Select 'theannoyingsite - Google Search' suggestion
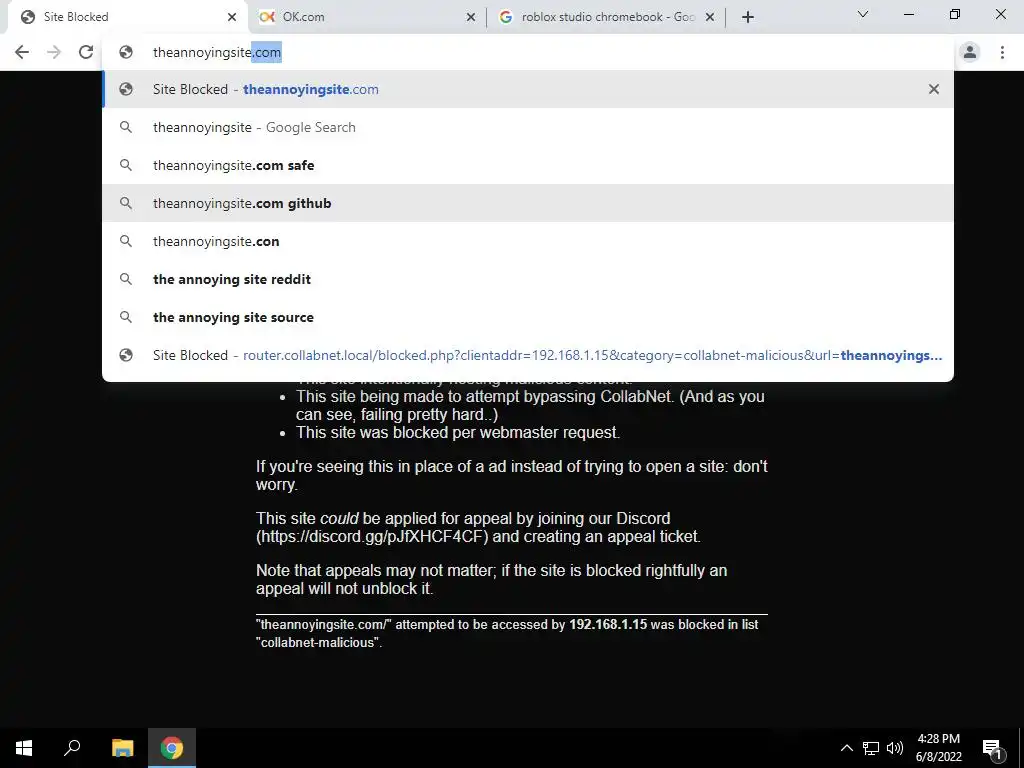Image resolution: width=1024 pixels, height=768 pixels. coord(528,127)
